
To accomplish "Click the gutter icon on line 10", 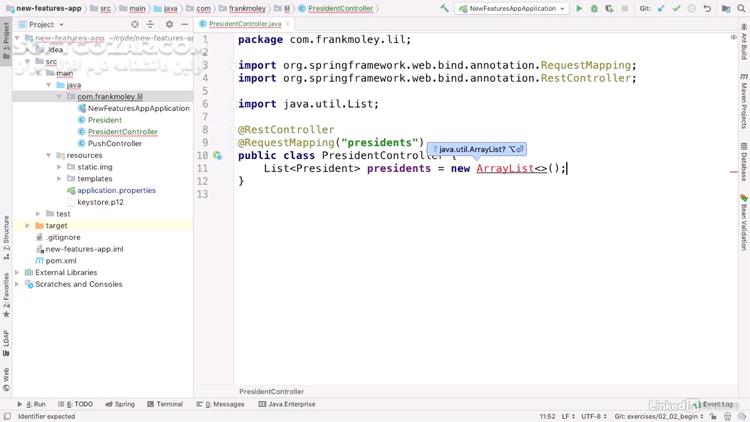I will coord(218,155).
